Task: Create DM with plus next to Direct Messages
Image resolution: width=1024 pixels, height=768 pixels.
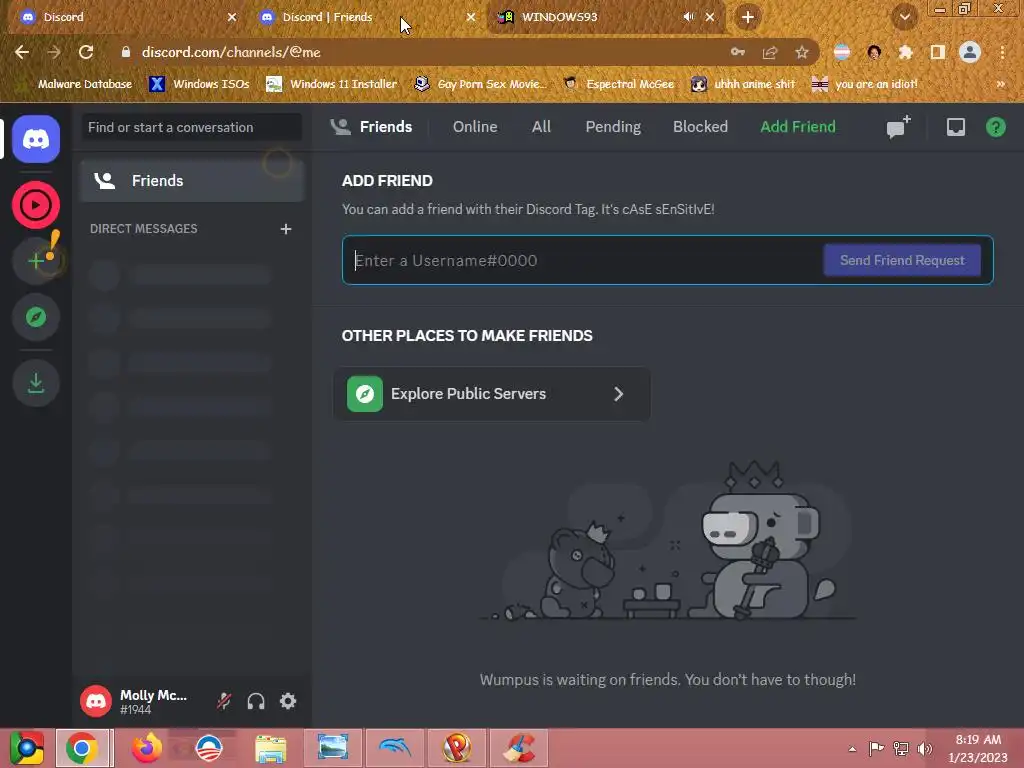Action: (285, 229)
